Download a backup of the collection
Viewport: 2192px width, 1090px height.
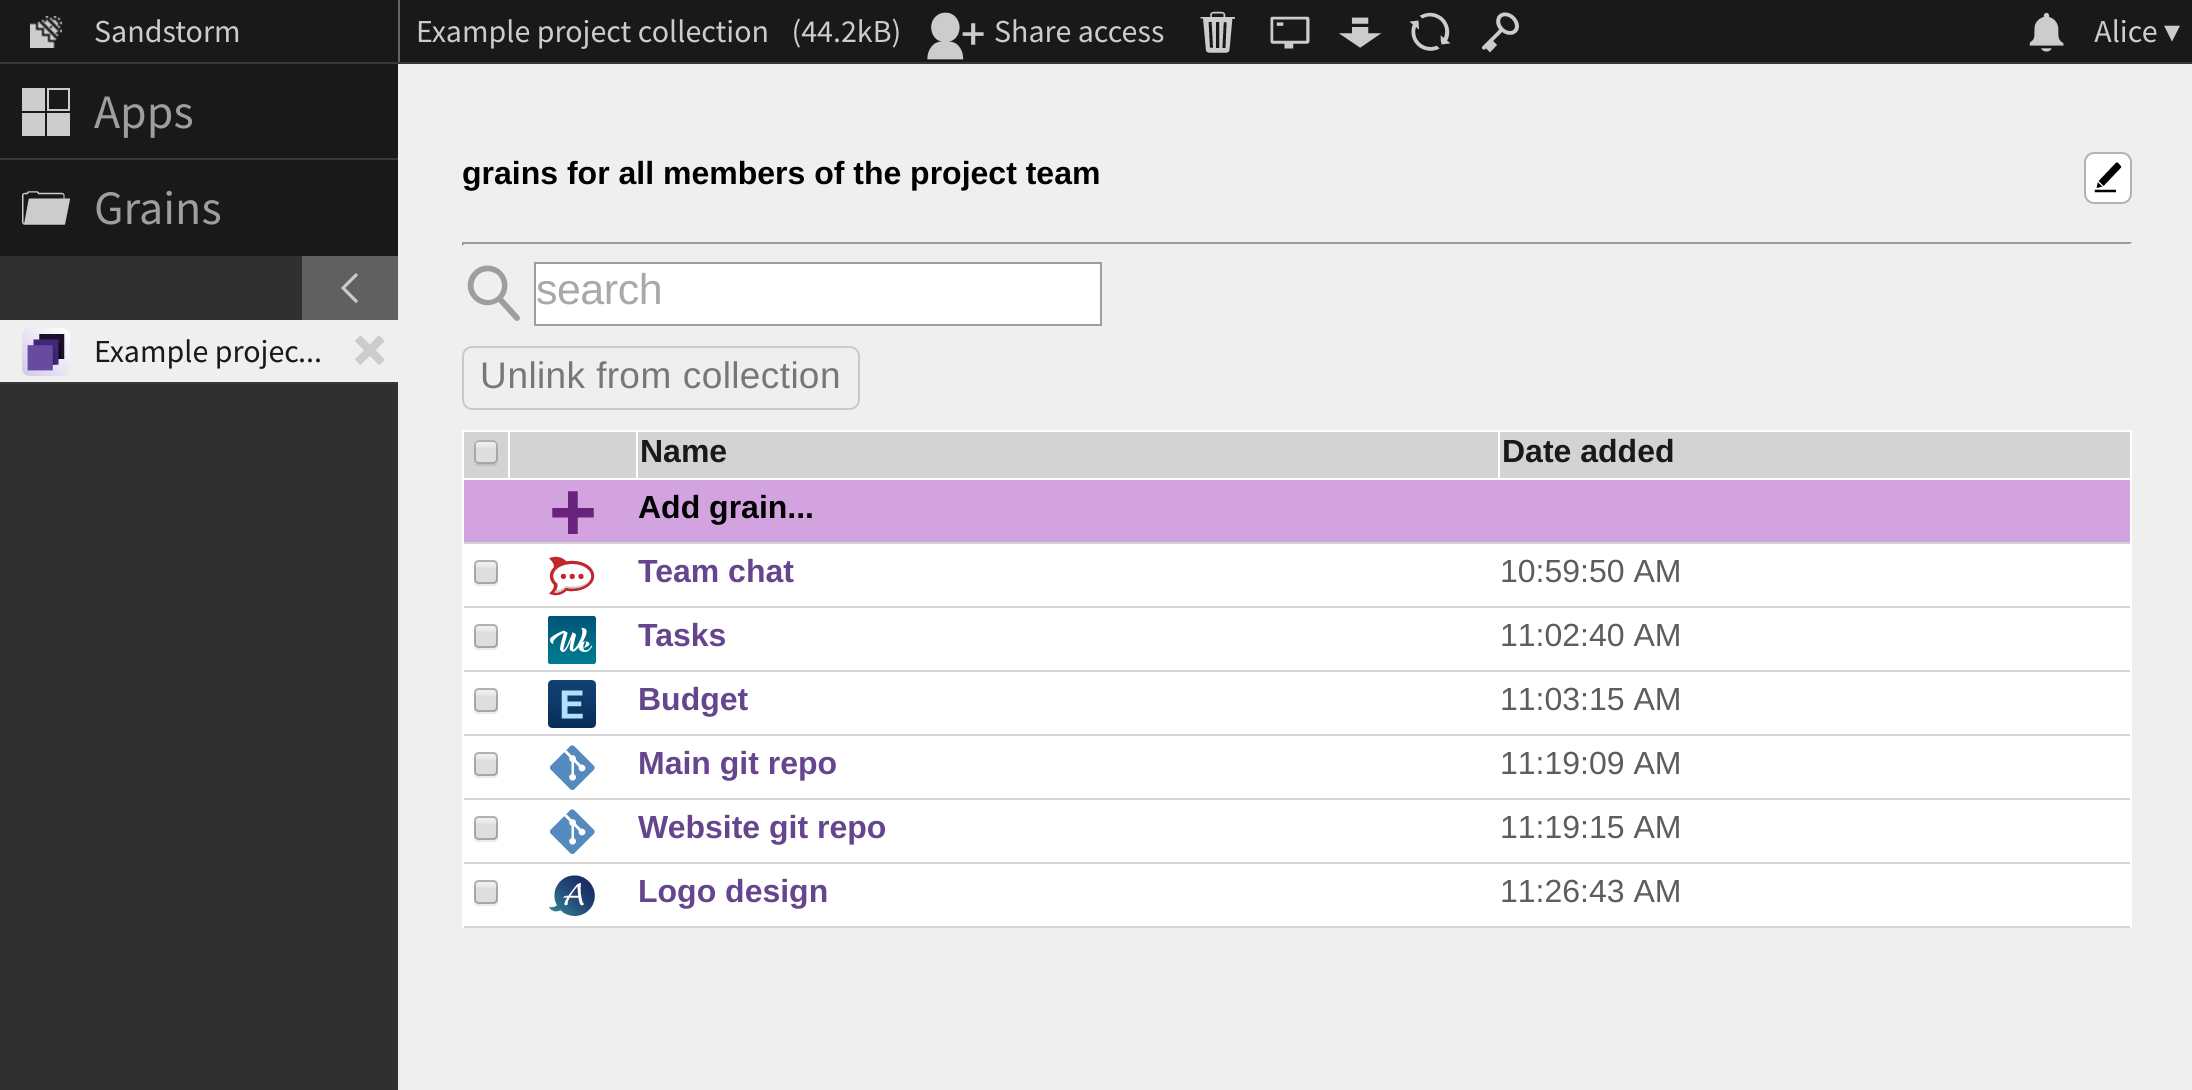coord(1359,31)
